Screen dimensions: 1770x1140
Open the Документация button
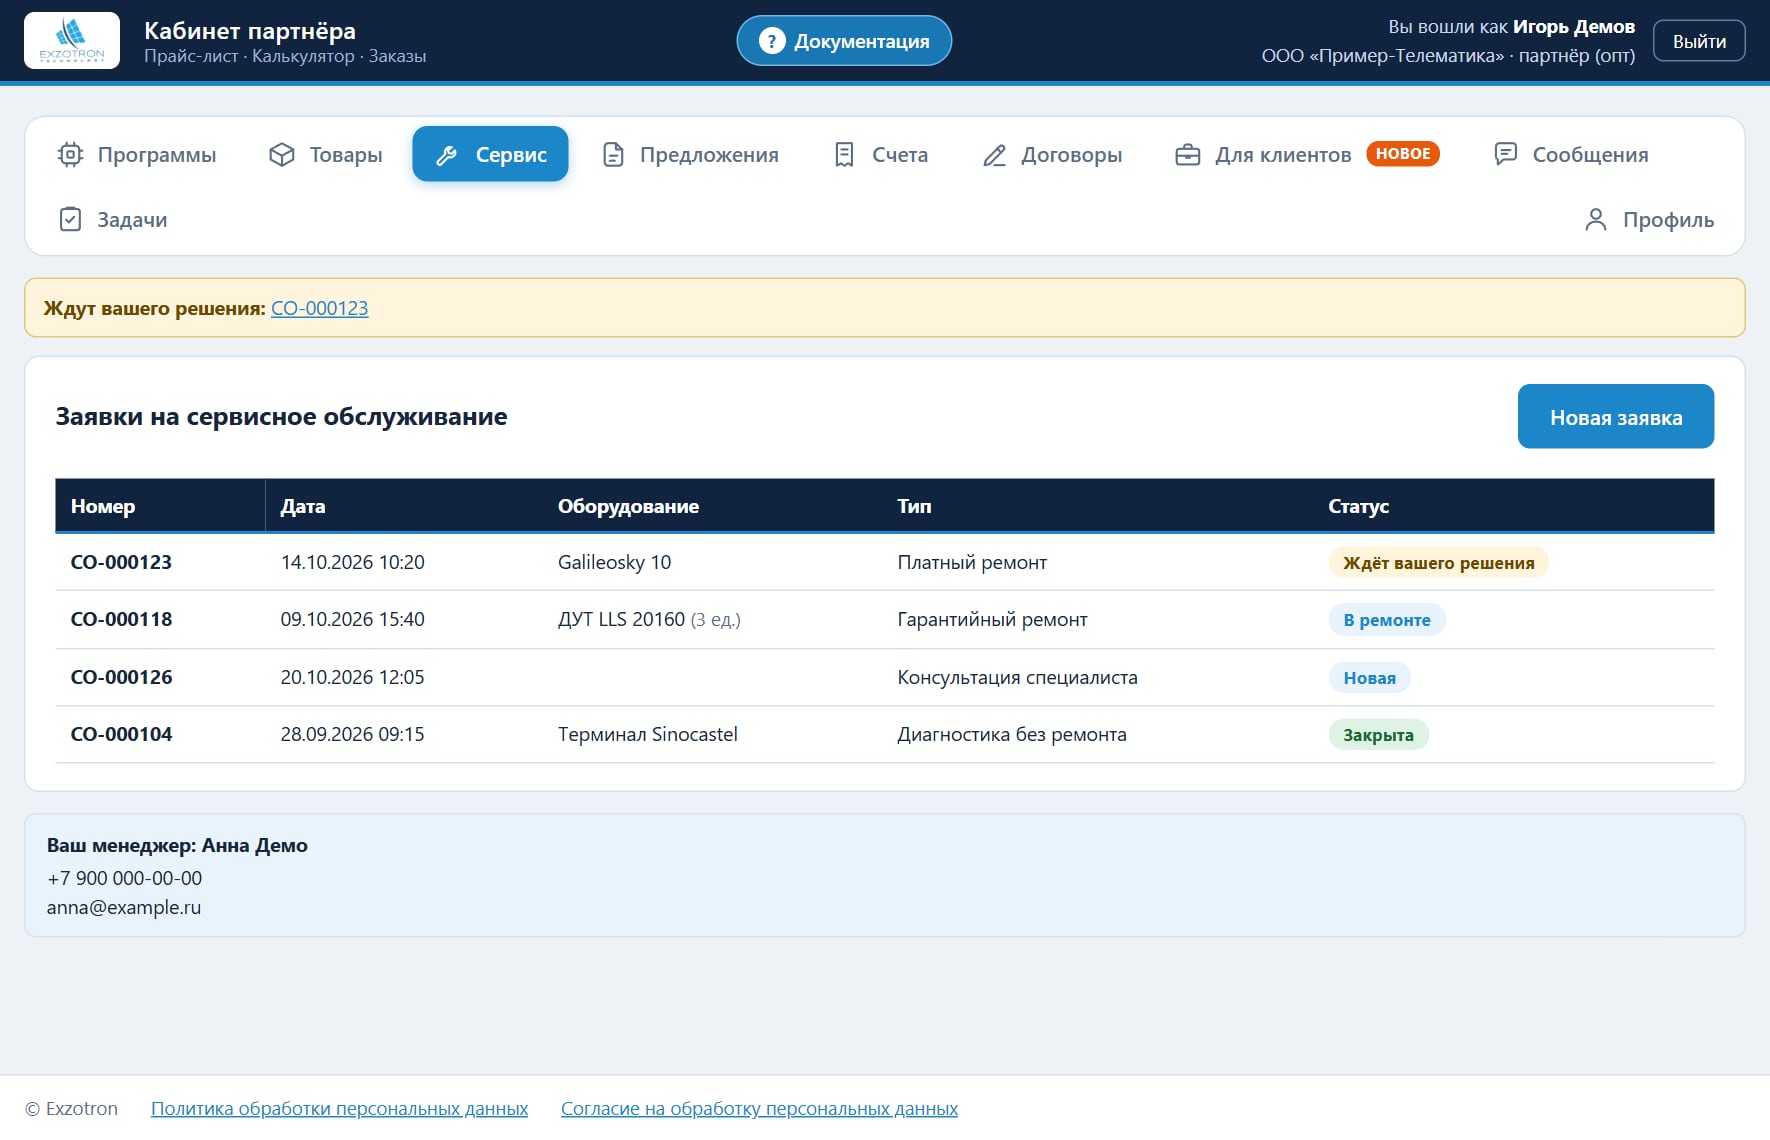[x=844, y=41]
